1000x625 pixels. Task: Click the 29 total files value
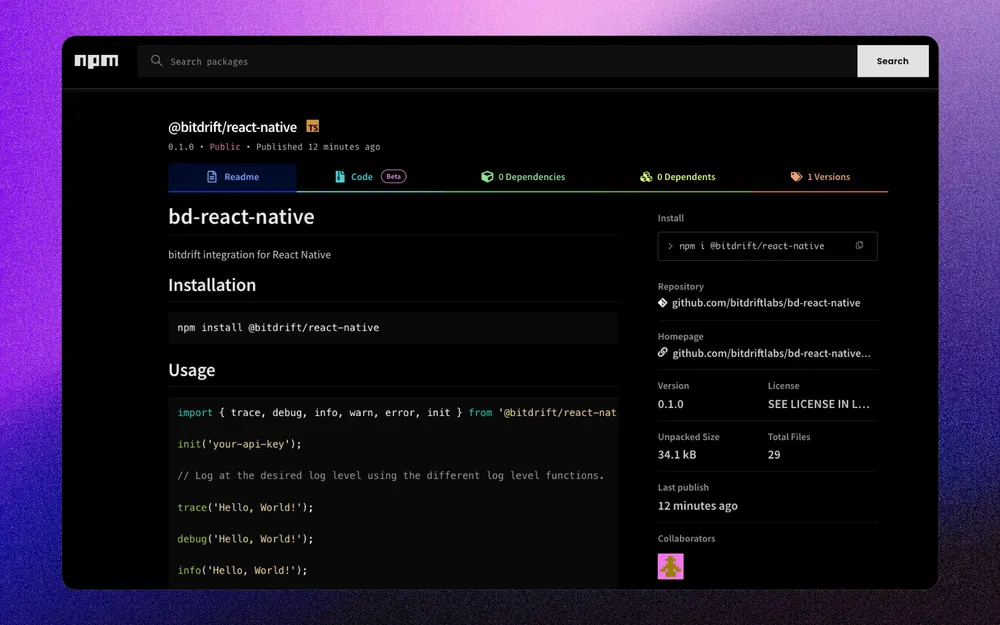point(774,455)
